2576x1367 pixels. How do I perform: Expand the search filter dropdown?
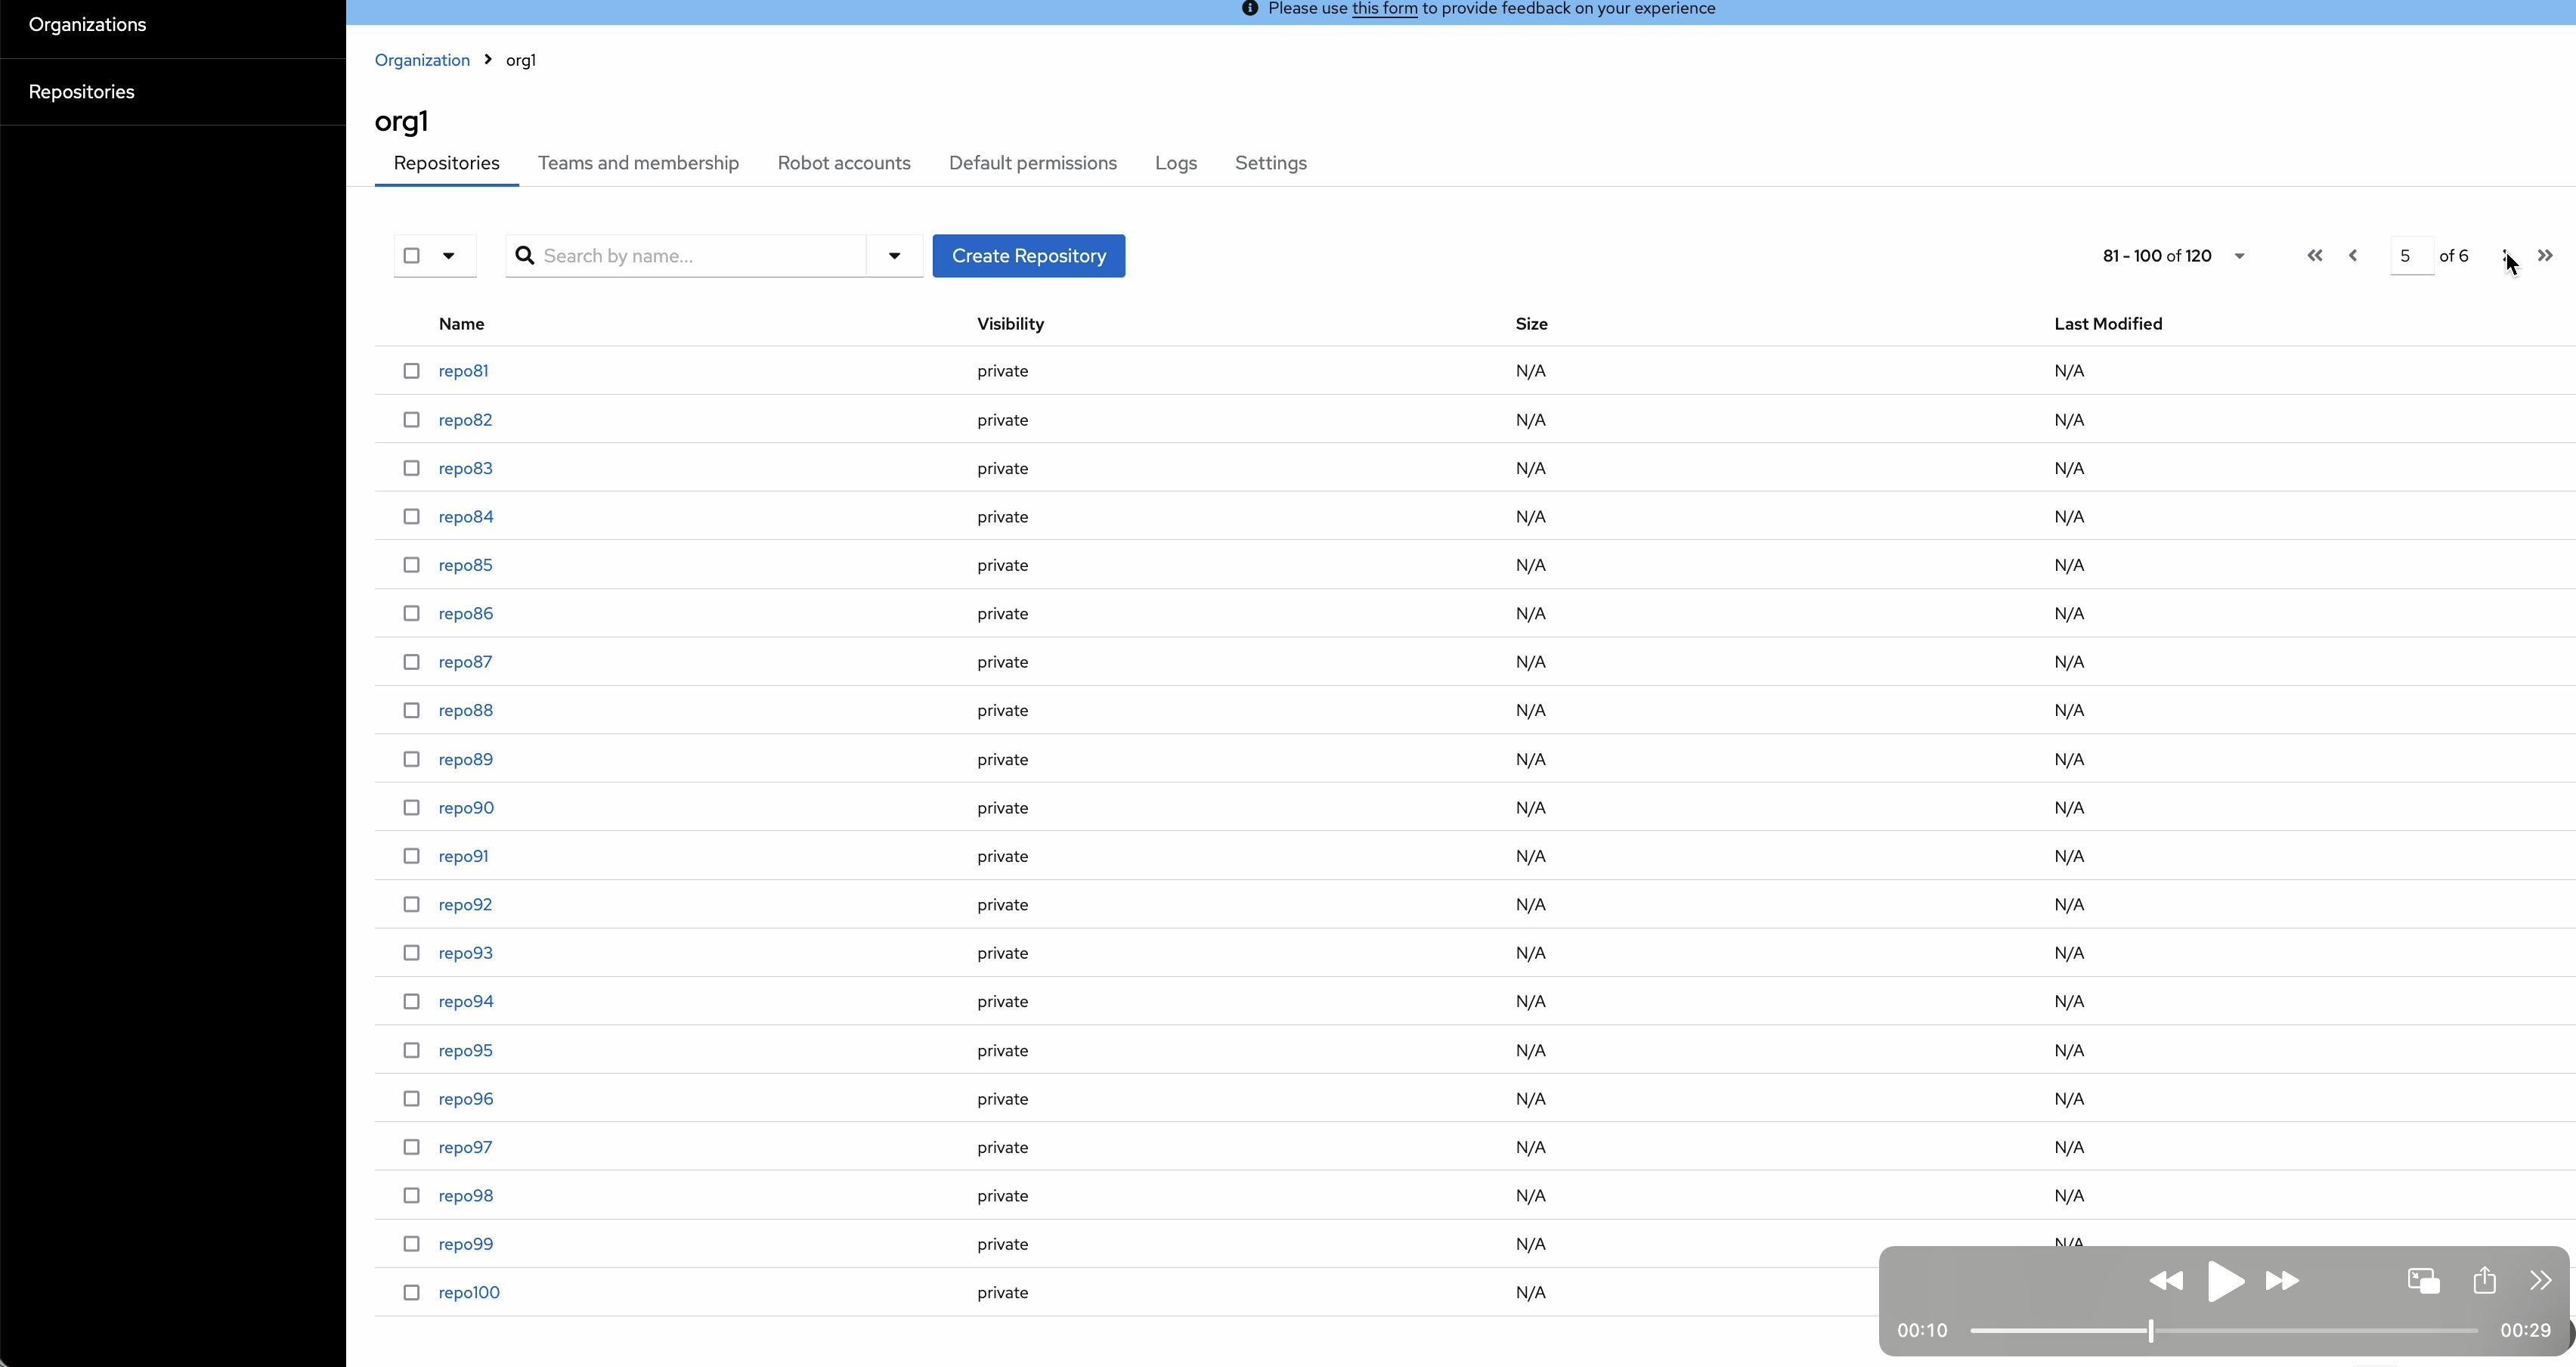click(x=894, y=256)
